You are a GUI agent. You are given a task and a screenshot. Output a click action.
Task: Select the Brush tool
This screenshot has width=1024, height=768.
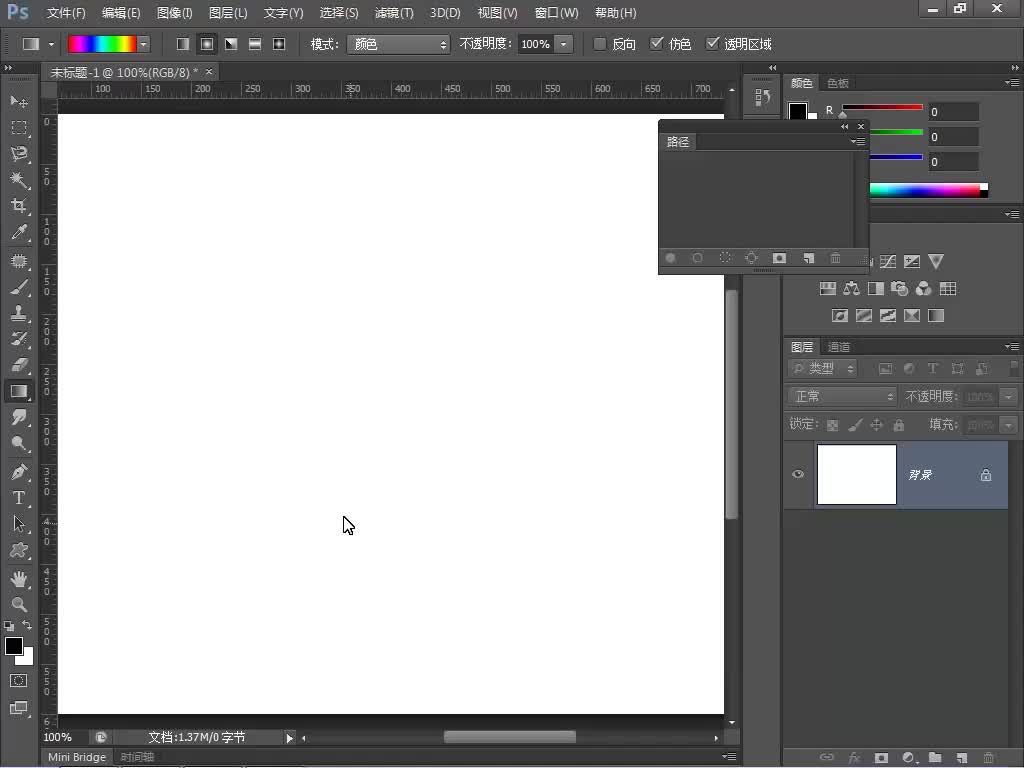[19, 287]
